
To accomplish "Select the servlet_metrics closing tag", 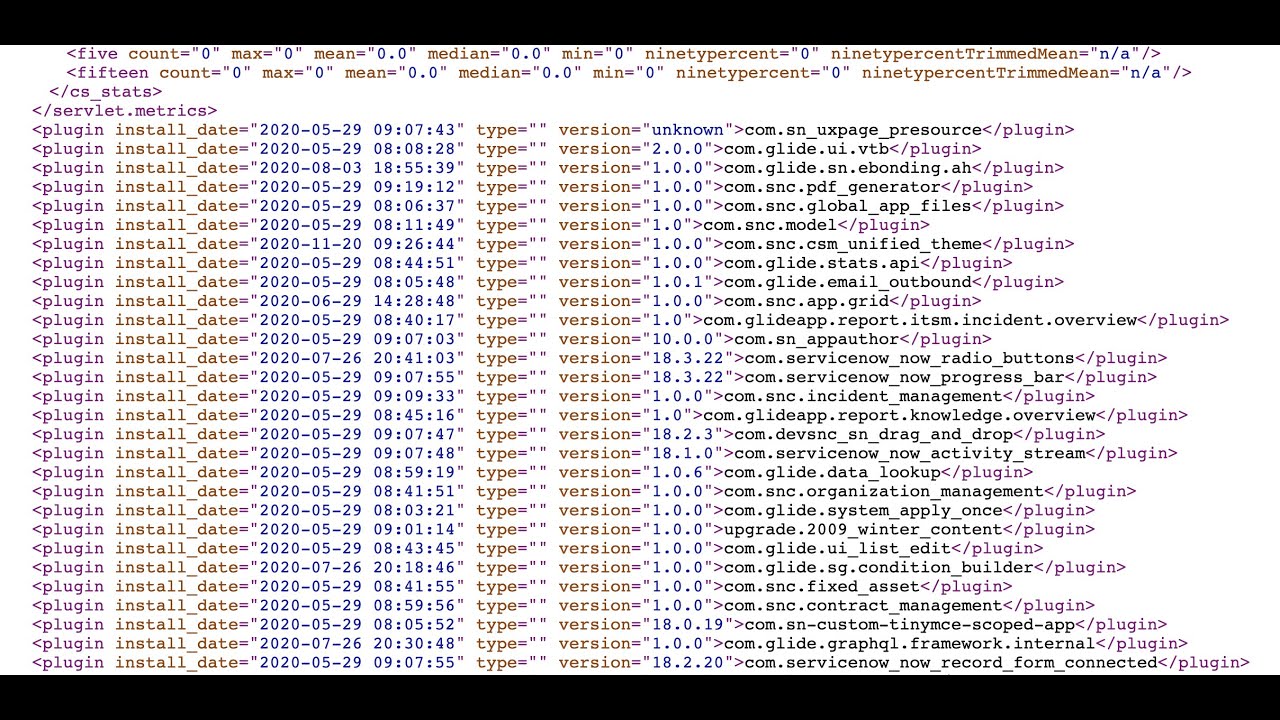I will point(122,110).
